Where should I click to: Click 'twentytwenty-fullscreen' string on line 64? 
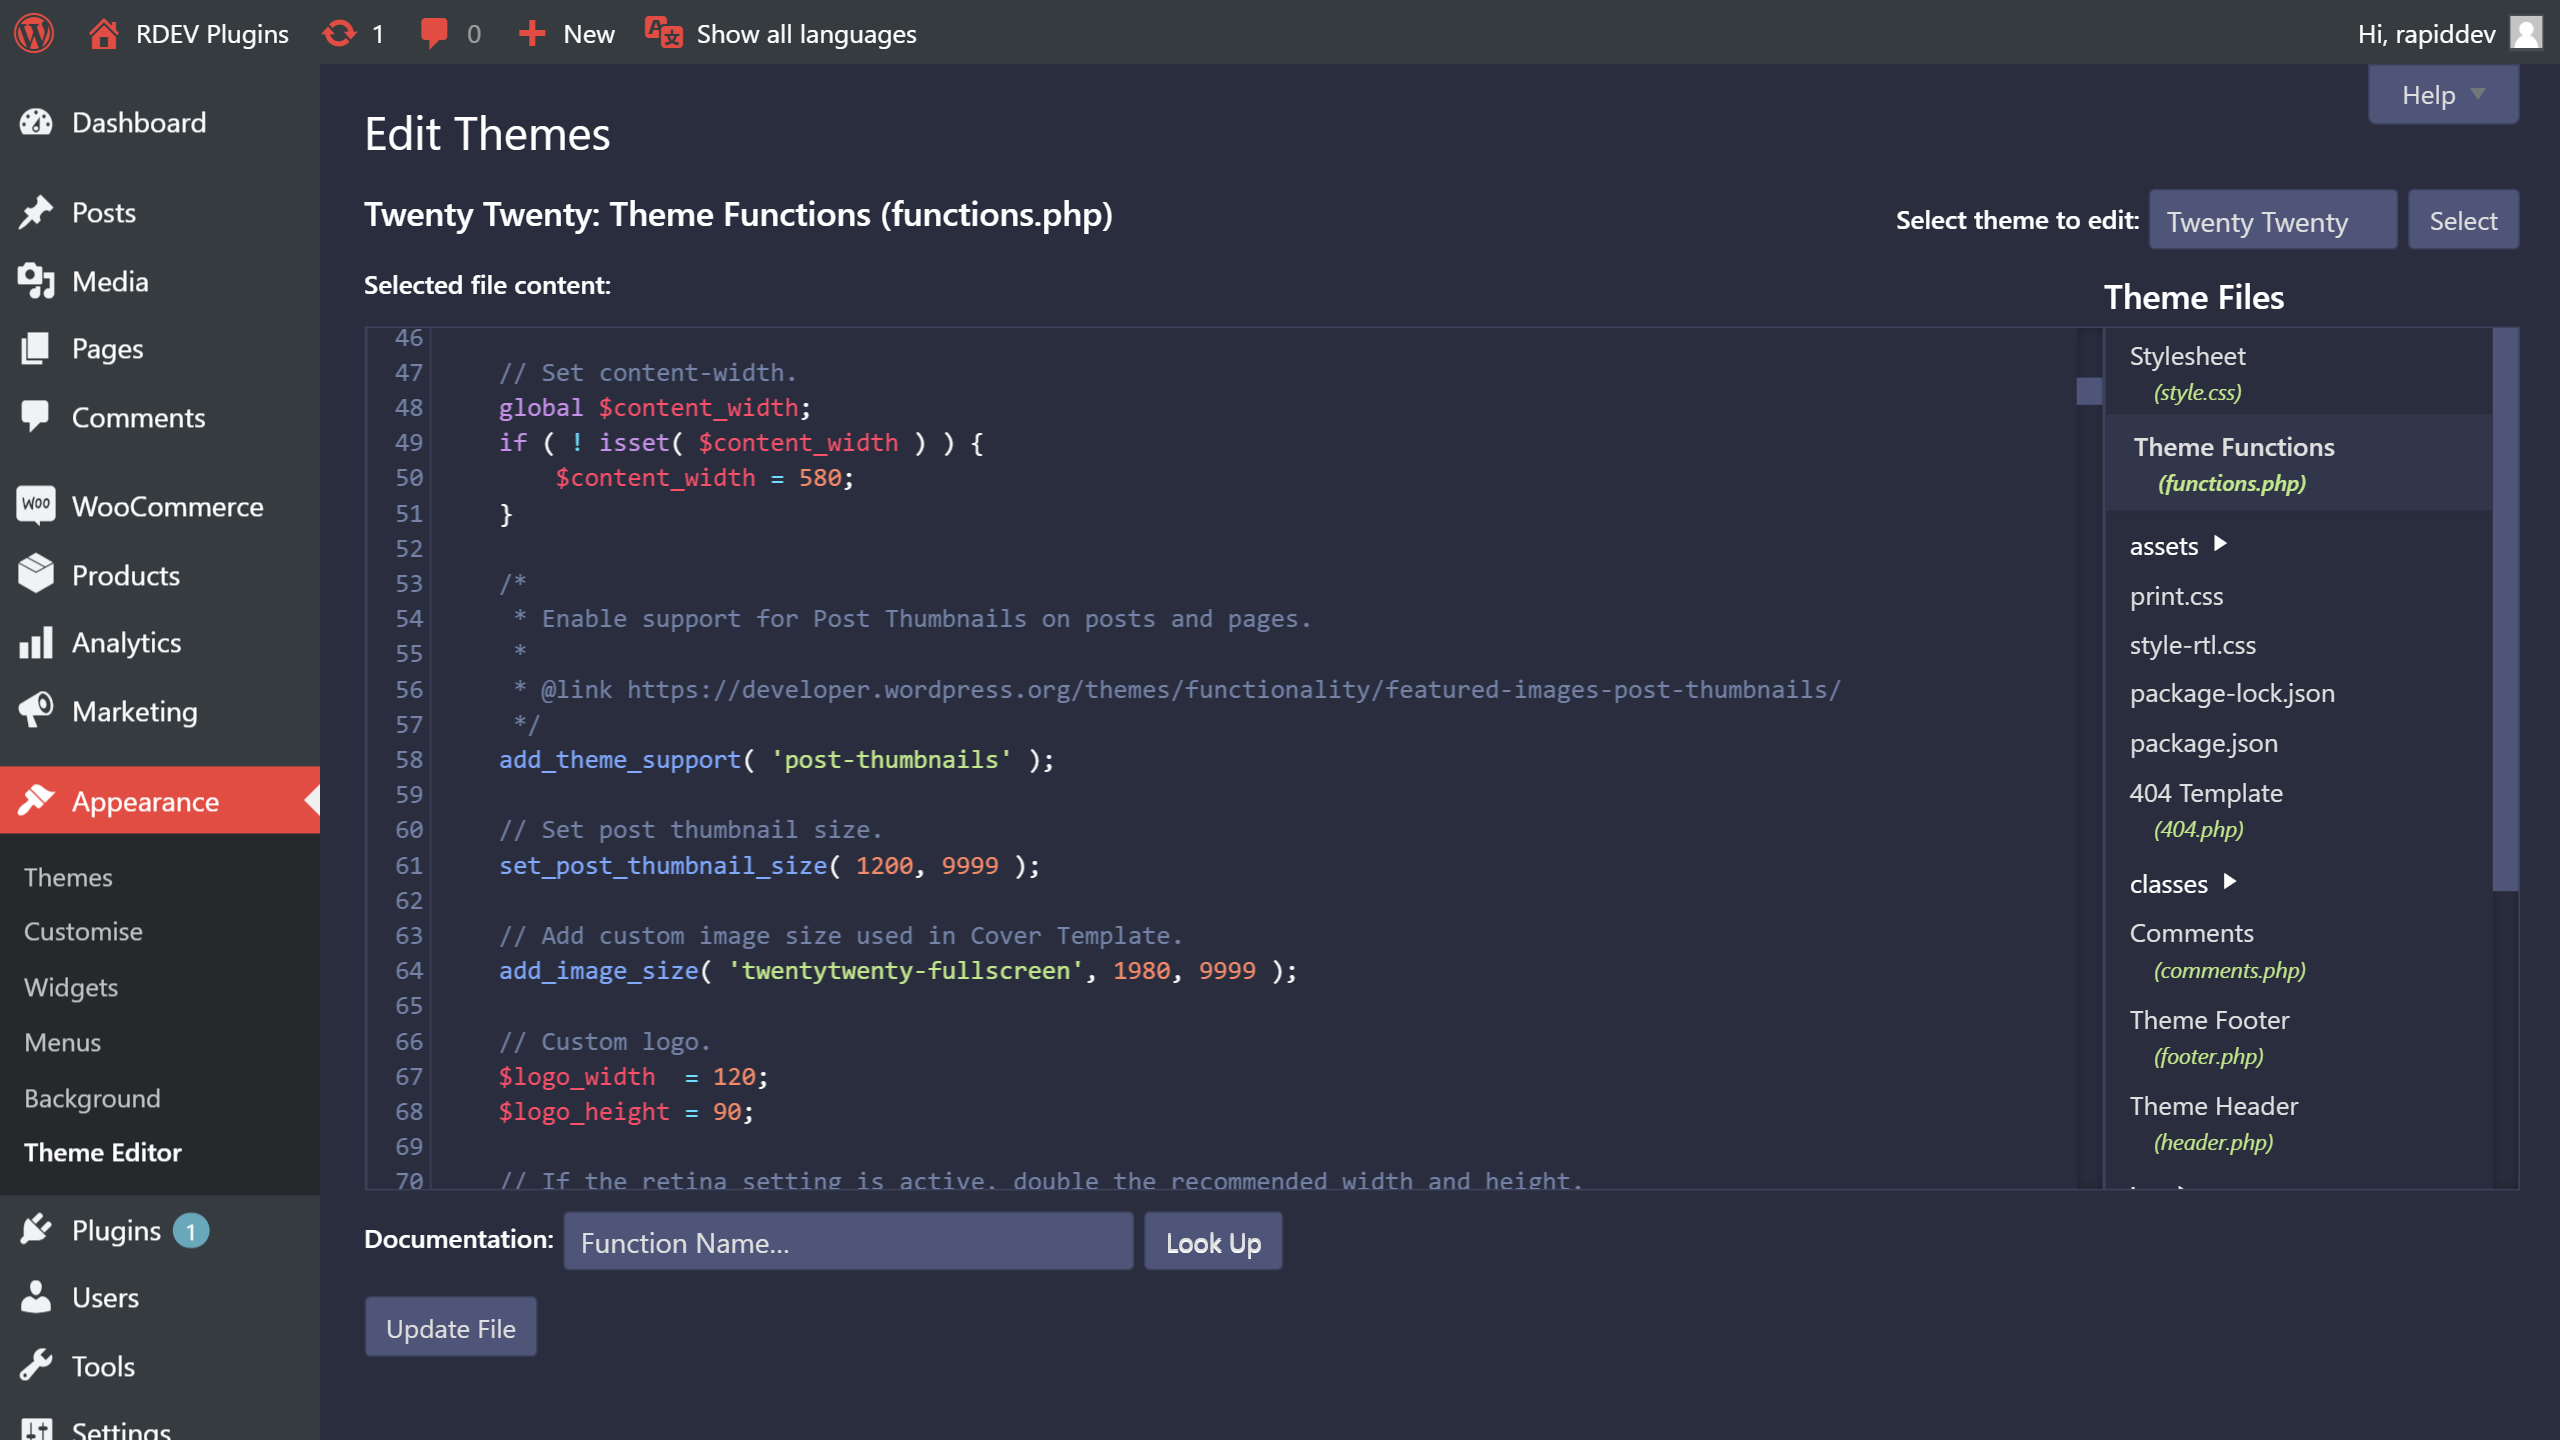pyautogui.click(x=905, y=970)
